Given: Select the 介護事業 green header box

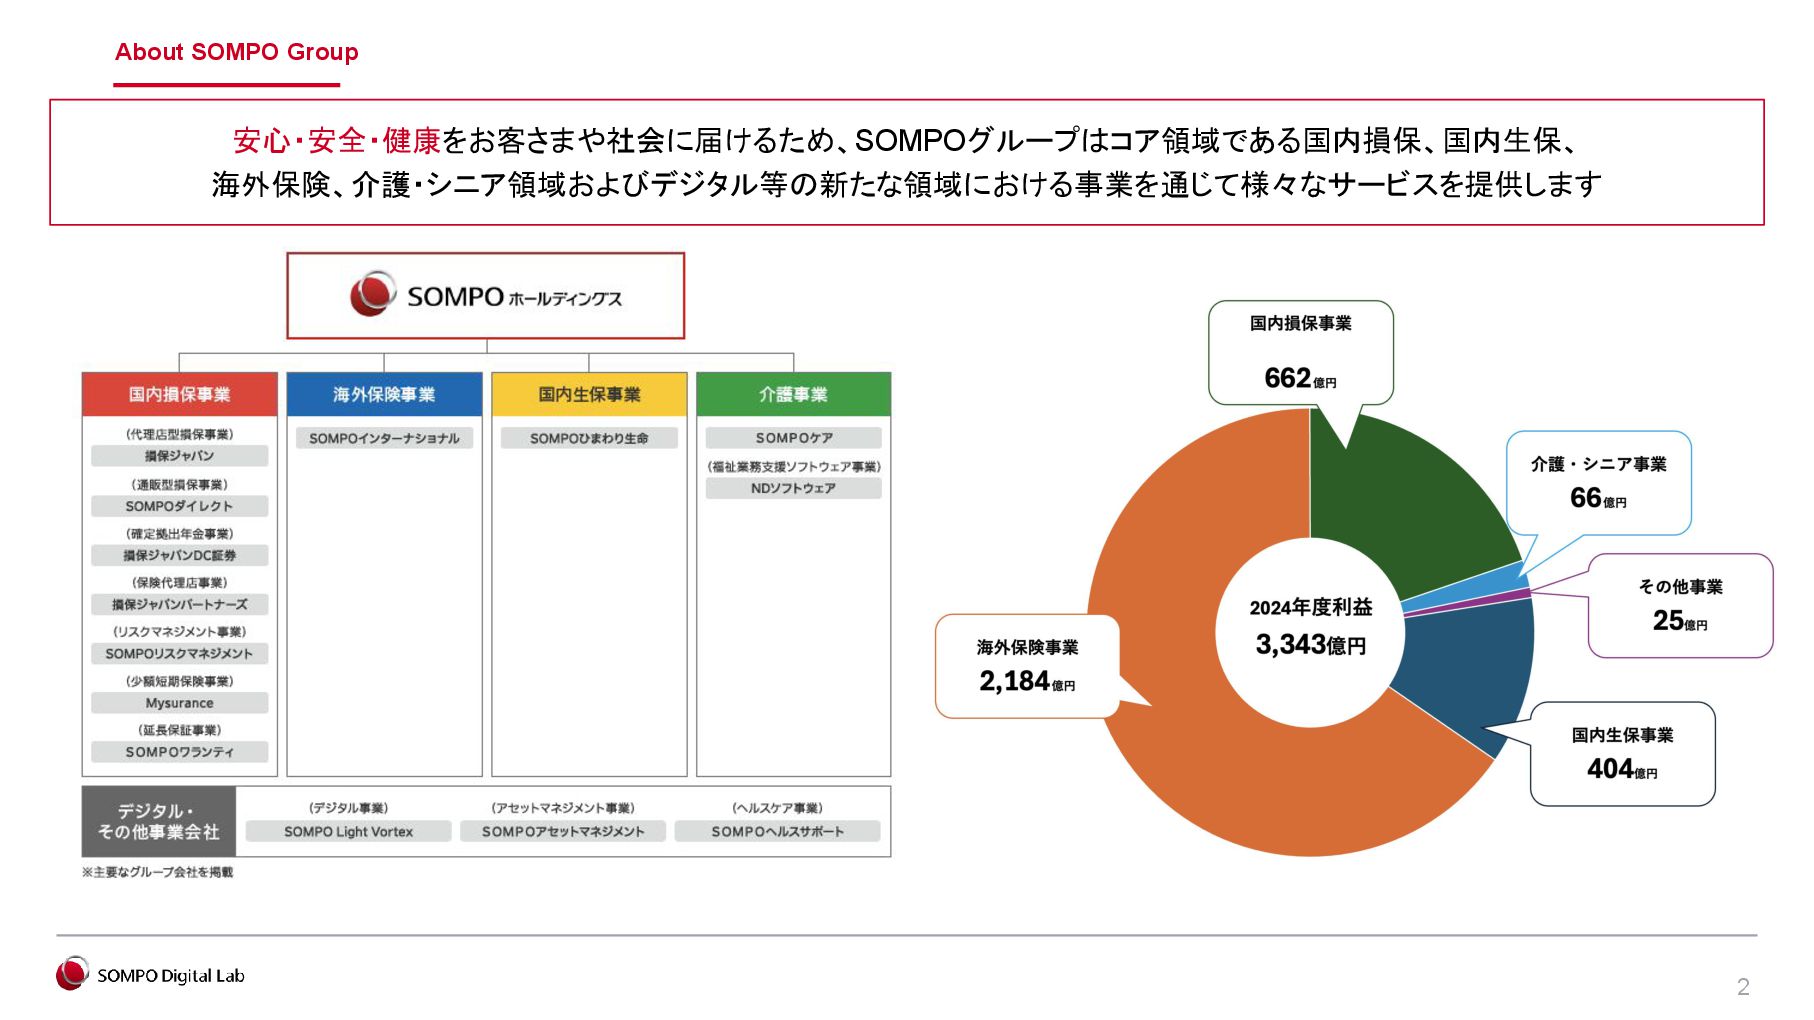Looking at the screenshot, I should (x=793, y=394).
